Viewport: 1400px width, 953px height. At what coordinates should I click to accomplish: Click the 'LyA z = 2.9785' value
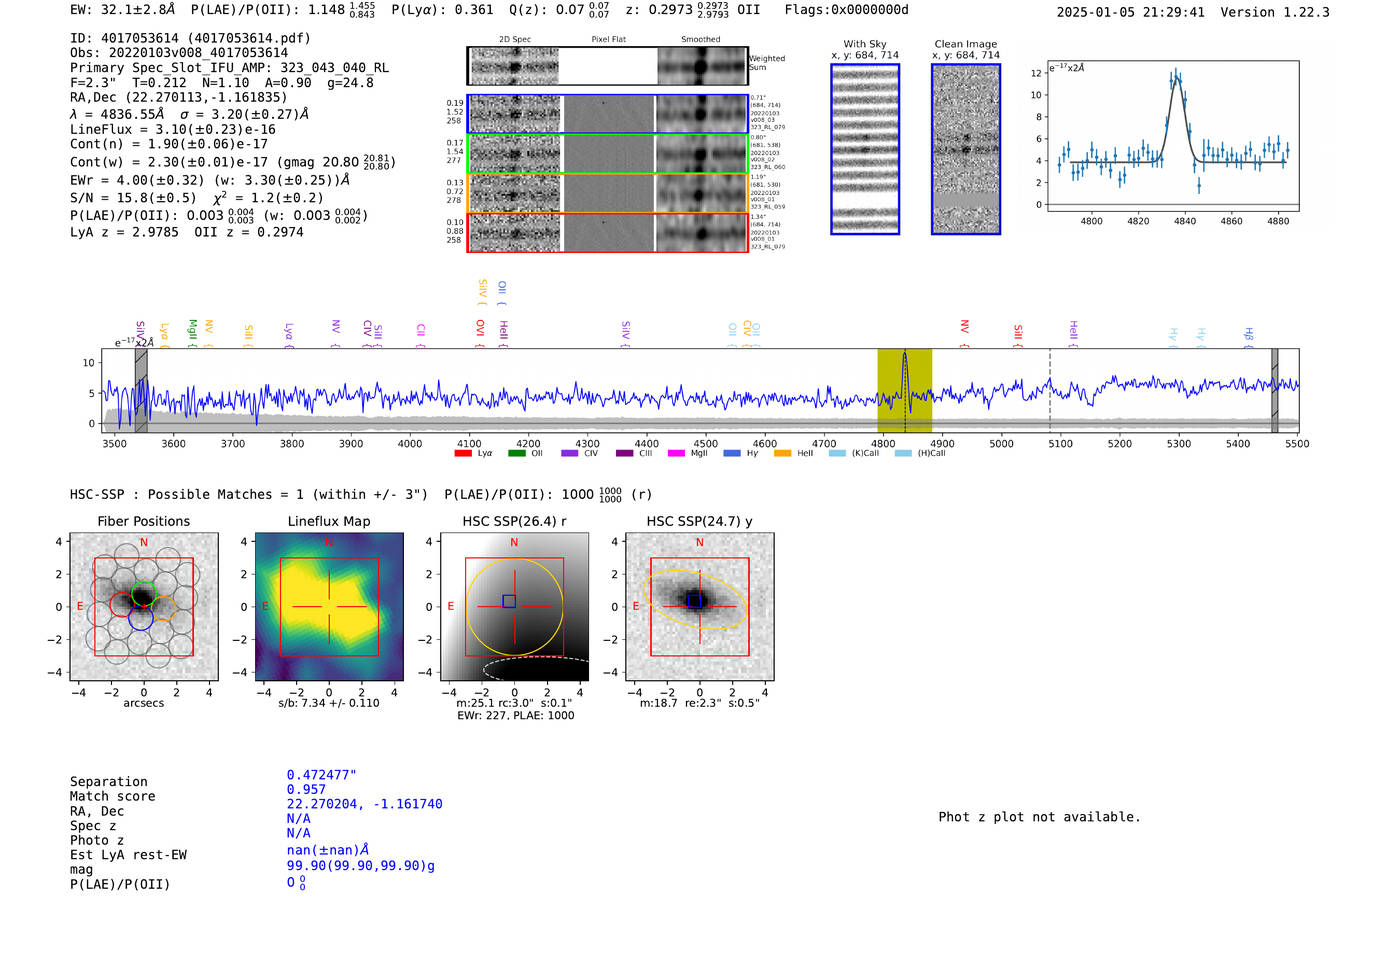coord(124,232)
